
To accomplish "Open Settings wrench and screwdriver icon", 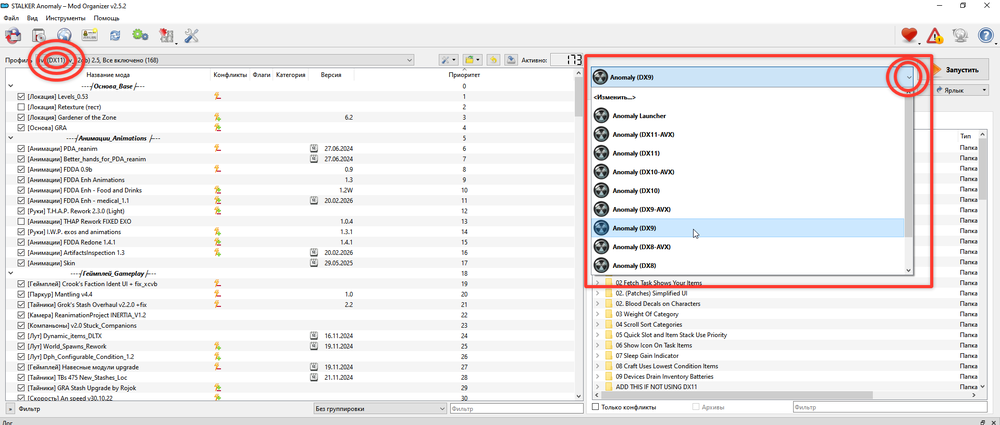I will 192,36.
